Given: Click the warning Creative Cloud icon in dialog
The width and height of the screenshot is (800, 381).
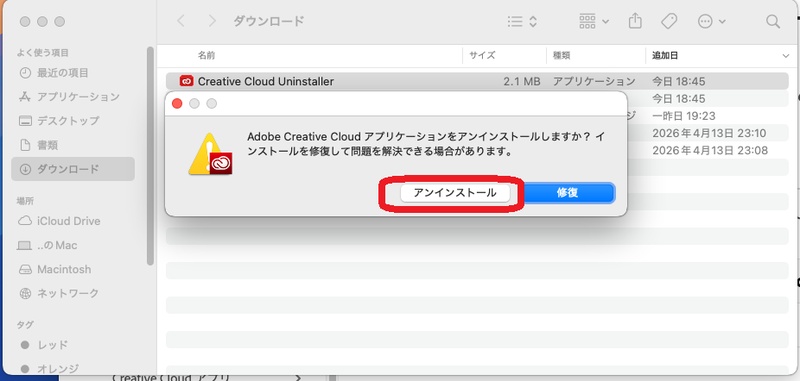Looking at the screenshot, I should [210, 154].
